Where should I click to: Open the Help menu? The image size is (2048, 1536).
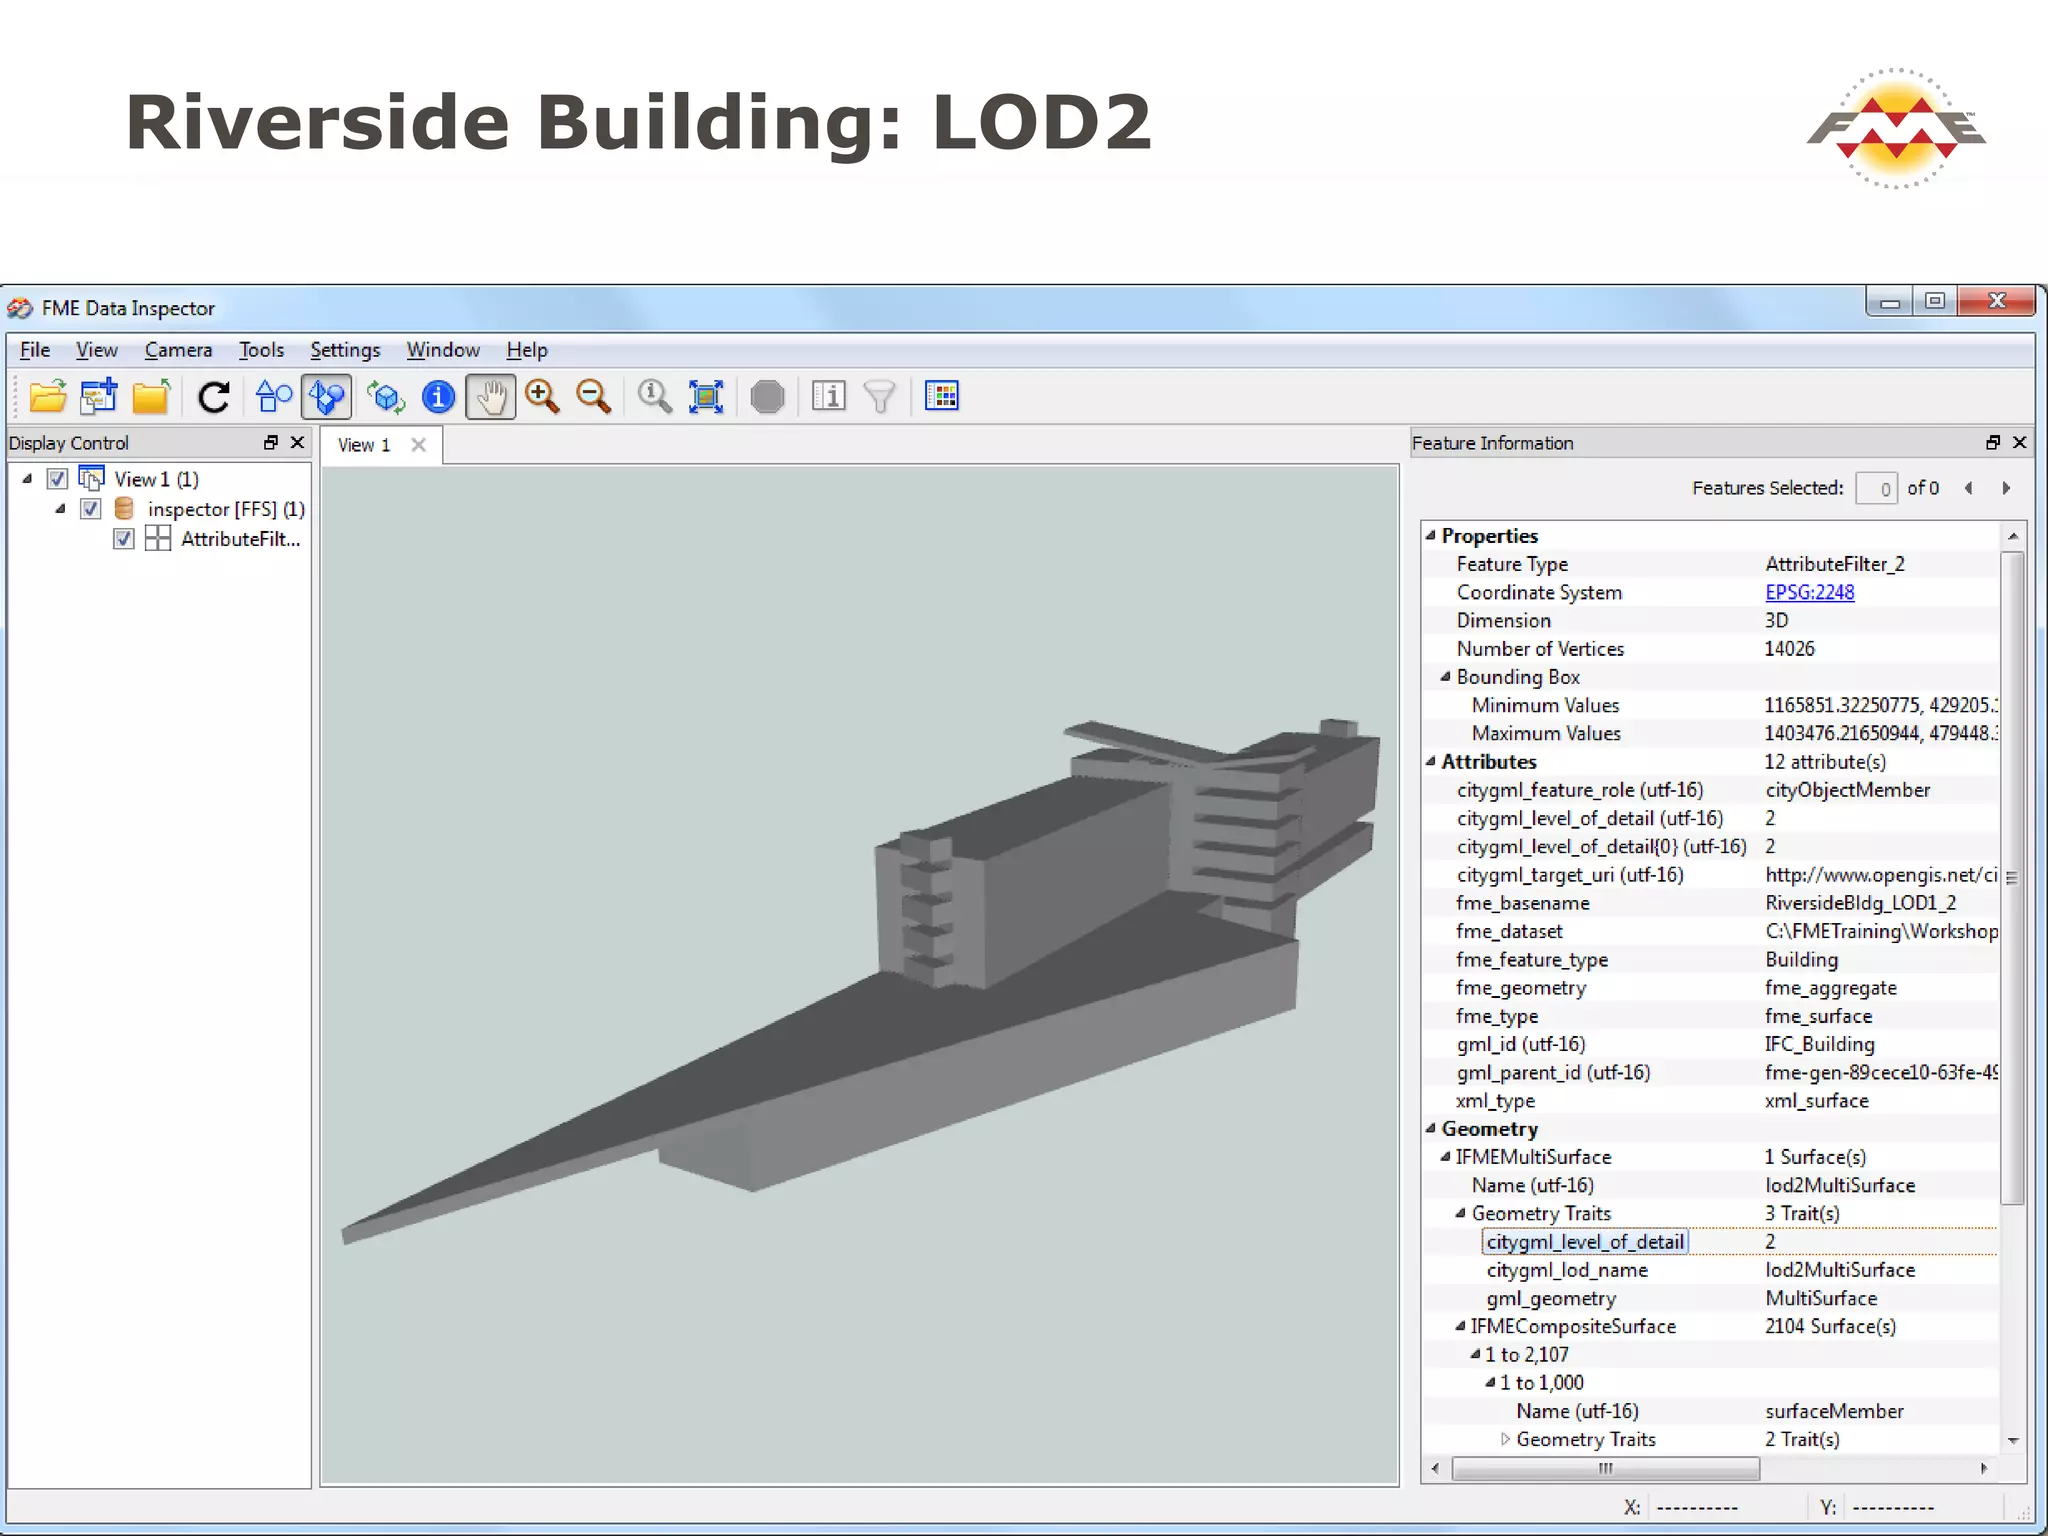[x=527, y=350]
